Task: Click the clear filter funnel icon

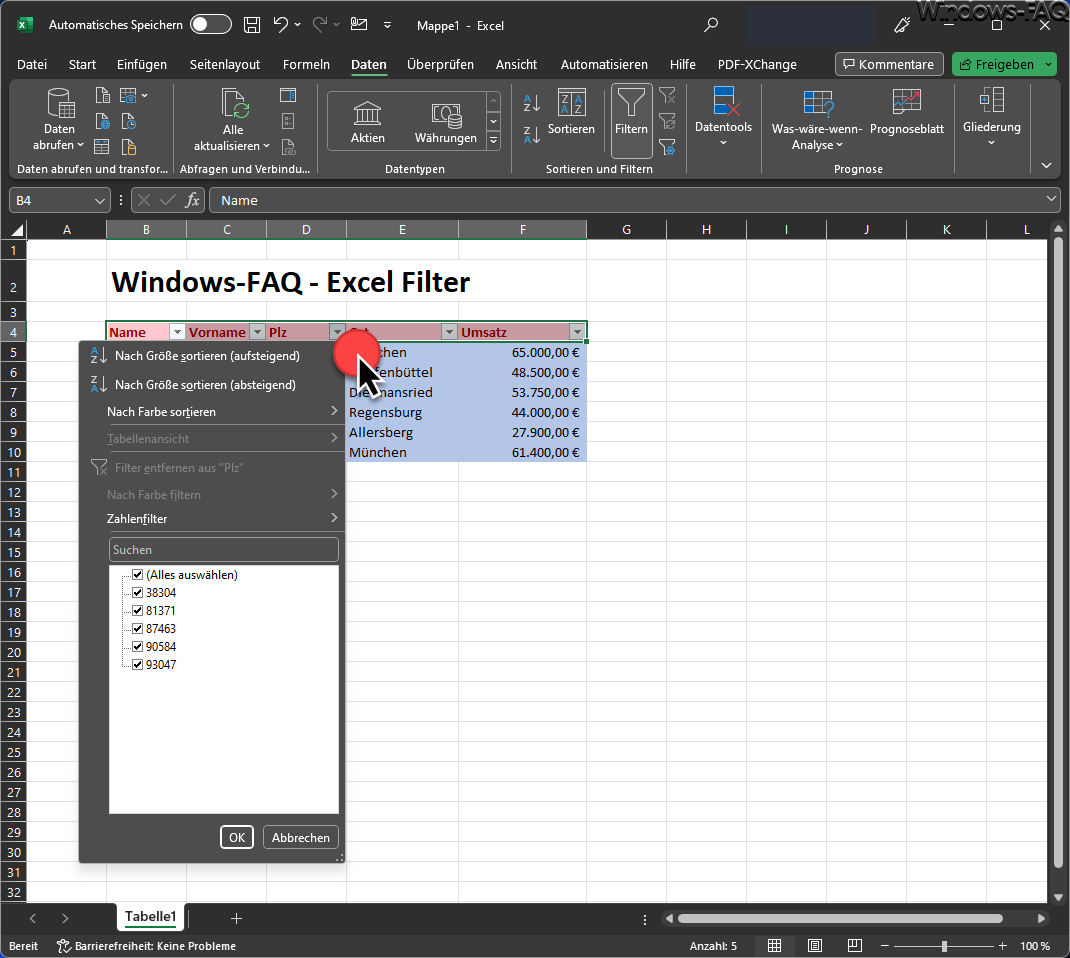Action: pos(667,95)
